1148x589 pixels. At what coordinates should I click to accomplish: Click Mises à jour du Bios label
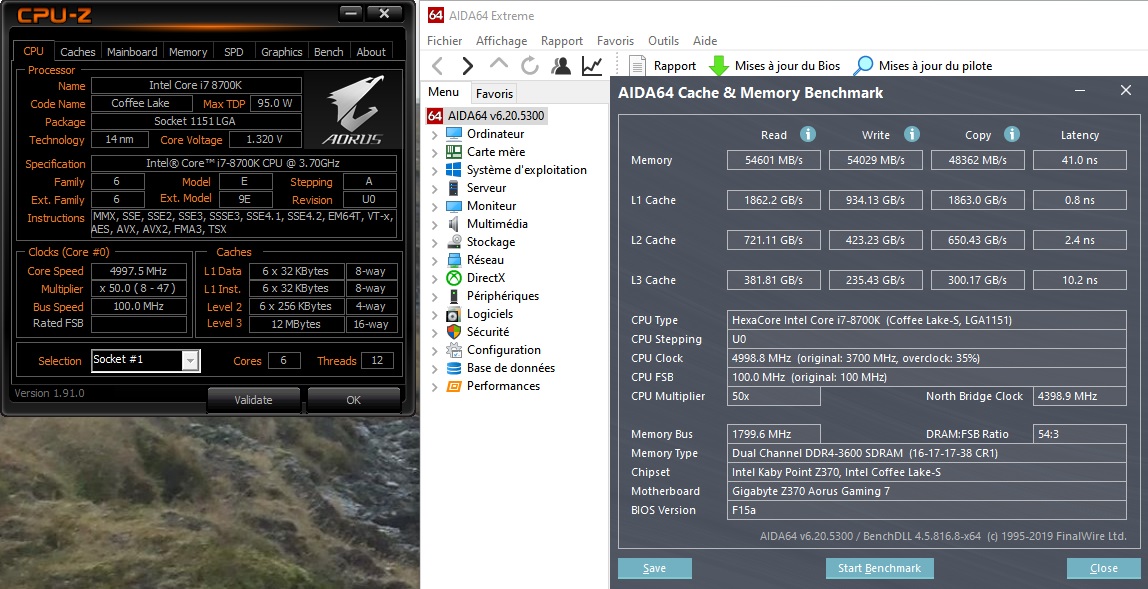click(787, 66)
